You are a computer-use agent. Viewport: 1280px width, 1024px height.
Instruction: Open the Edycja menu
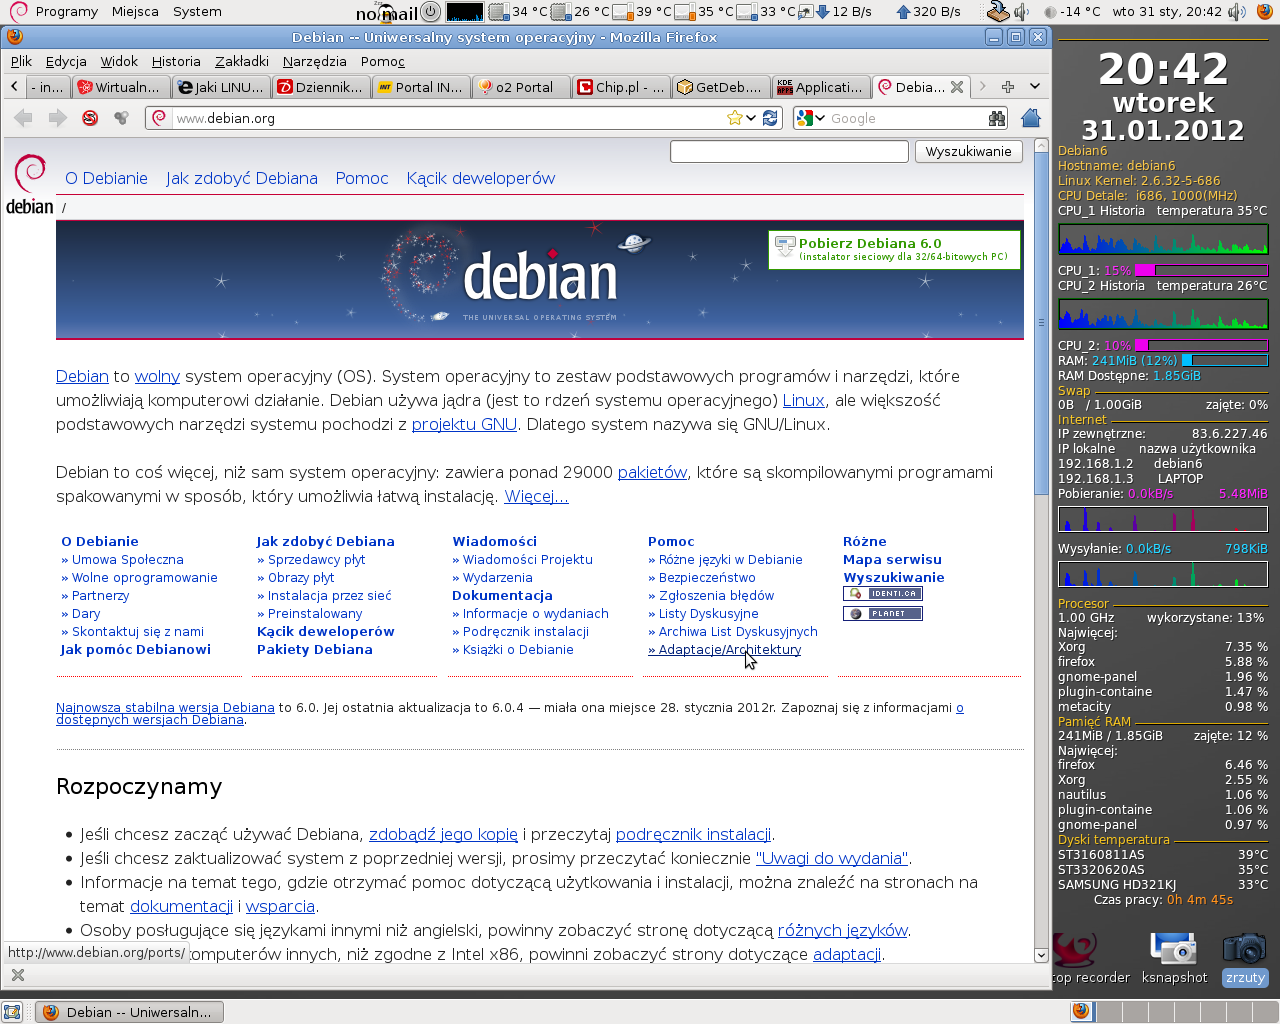66,61
